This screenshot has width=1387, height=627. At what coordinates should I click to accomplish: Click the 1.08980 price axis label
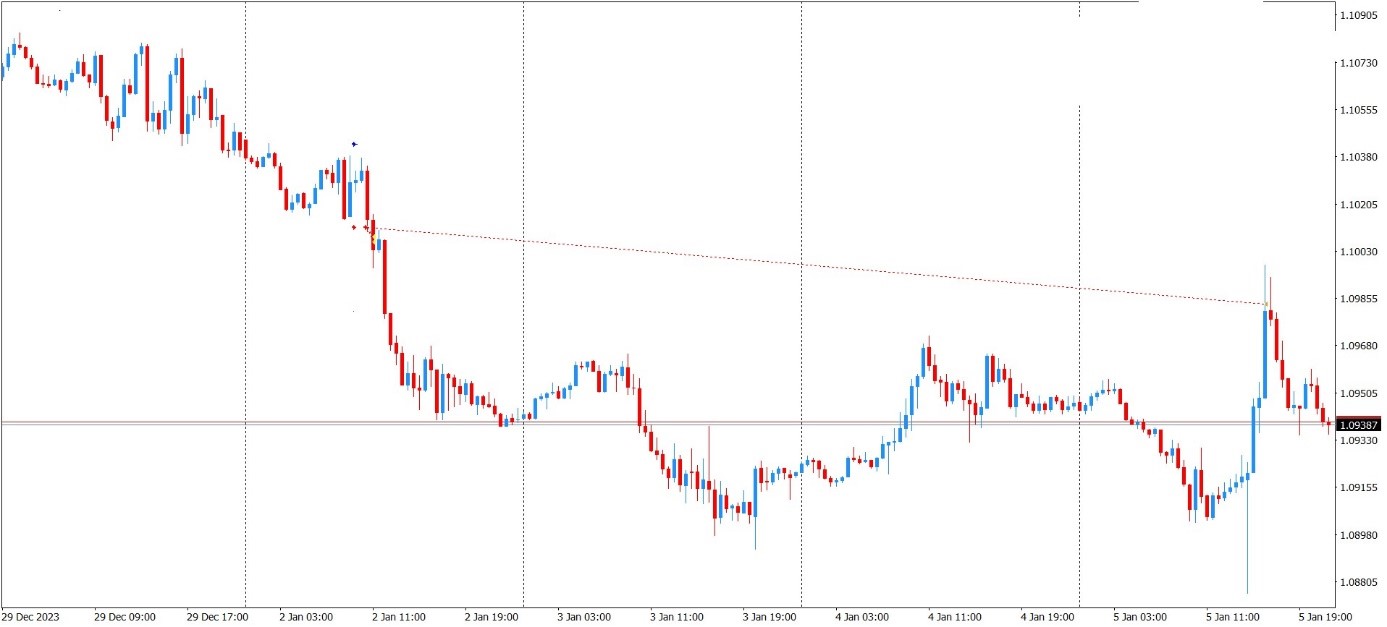(x=1359, y=535)
